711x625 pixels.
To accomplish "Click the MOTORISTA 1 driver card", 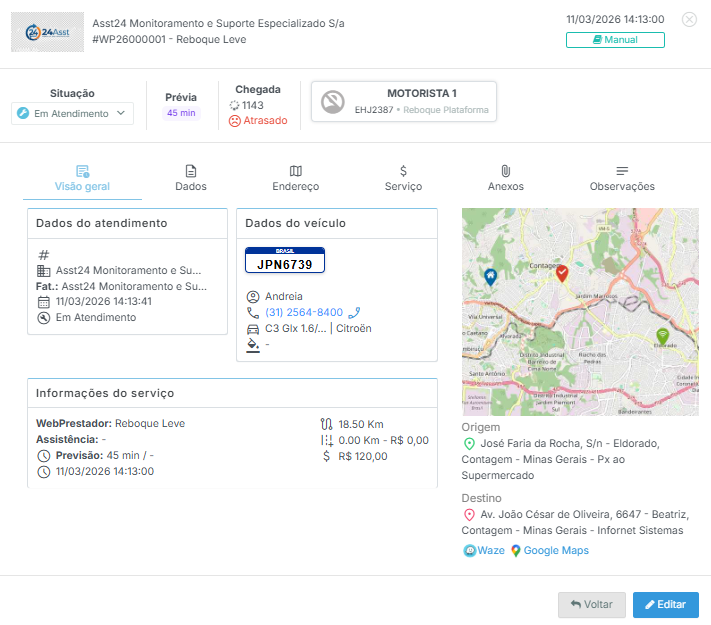I will click(404, 101).
